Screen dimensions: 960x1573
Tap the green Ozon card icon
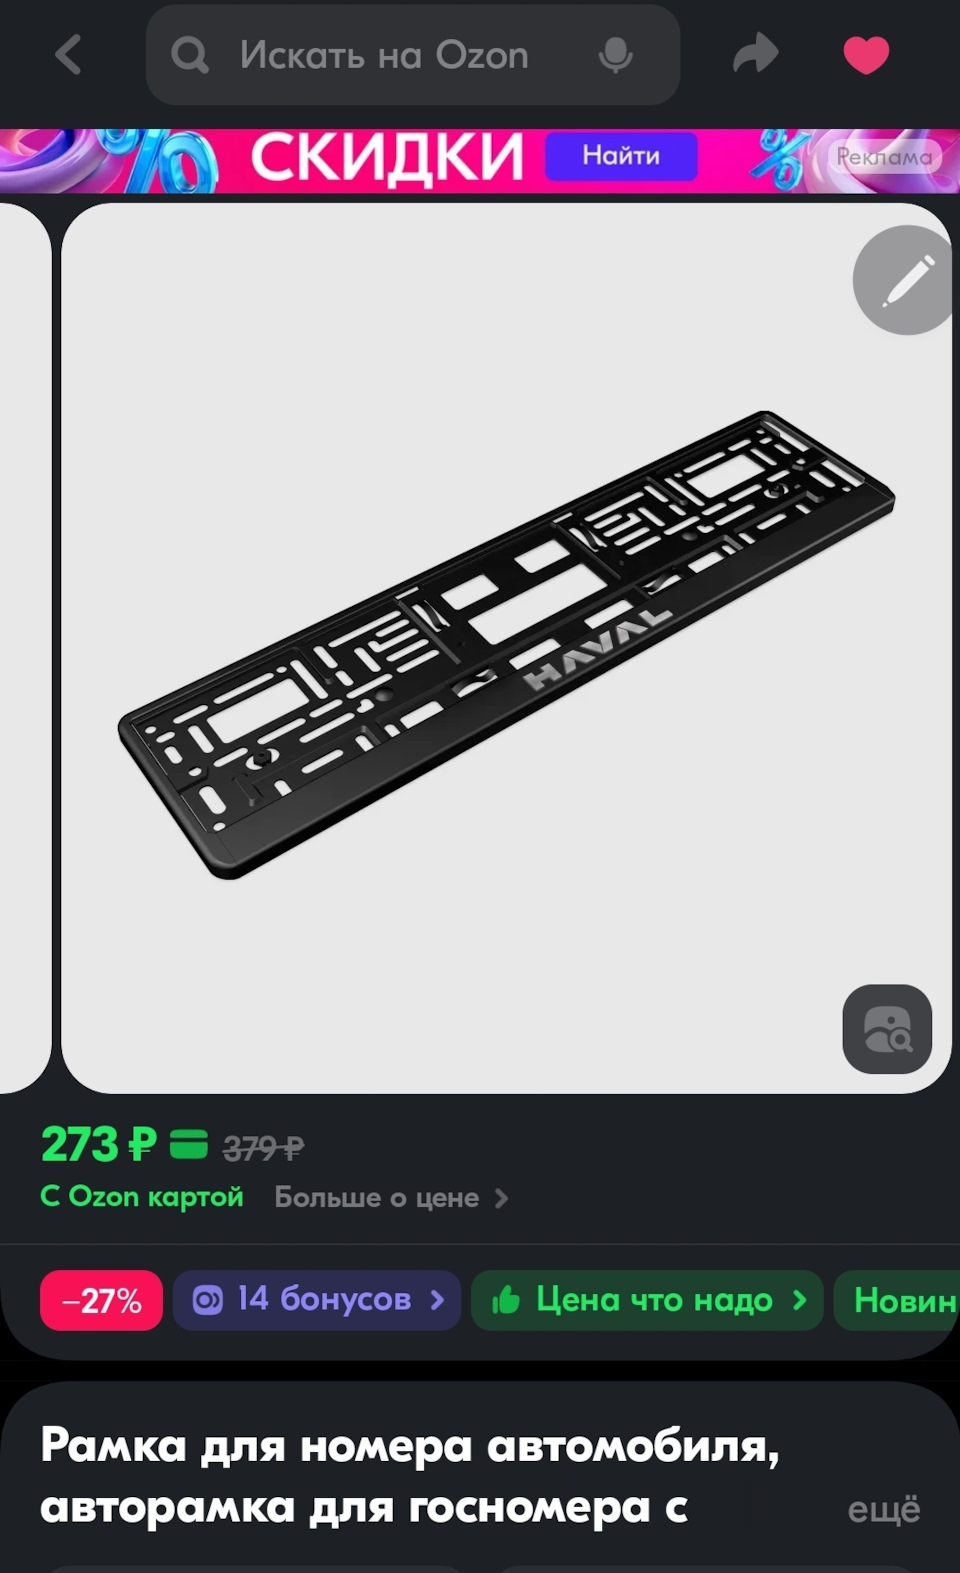coord(188,1144)
